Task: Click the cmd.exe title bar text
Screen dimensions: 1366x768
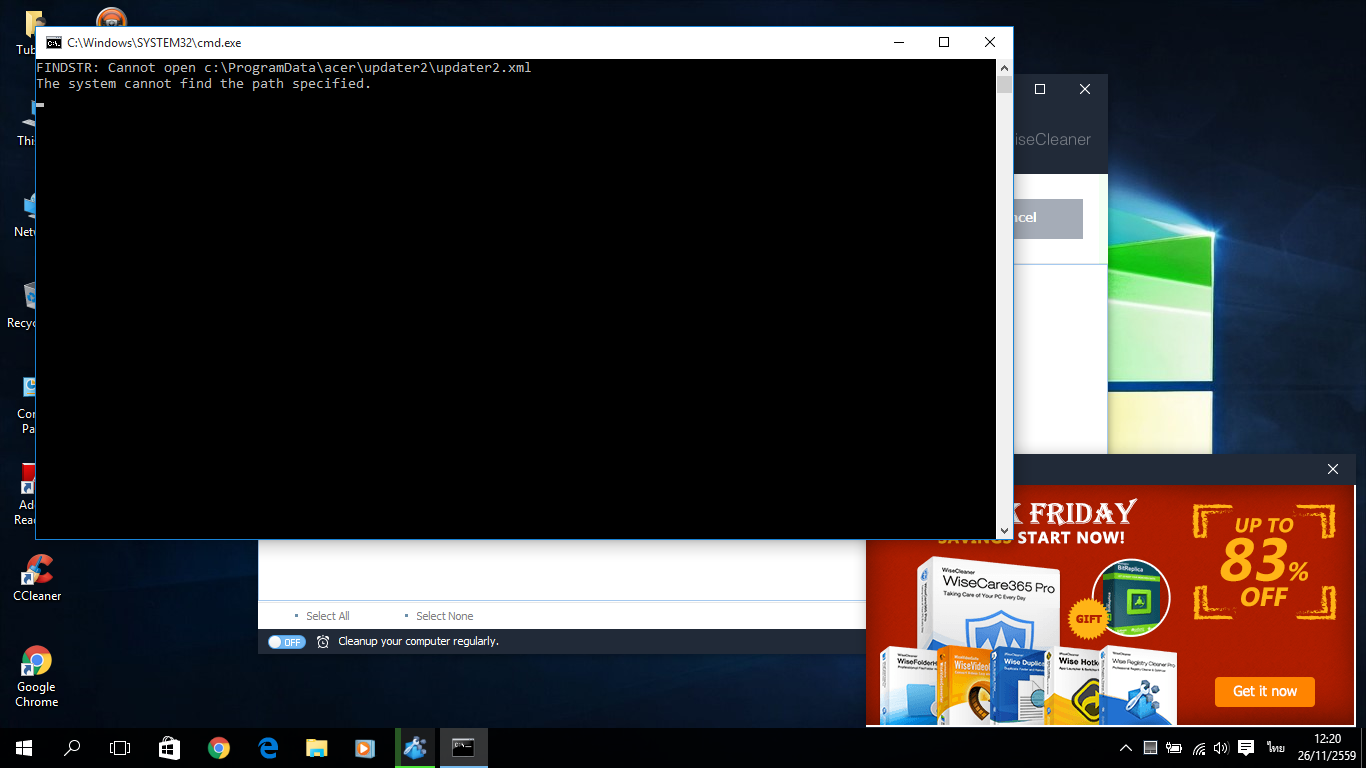Action: click(154, 43)
